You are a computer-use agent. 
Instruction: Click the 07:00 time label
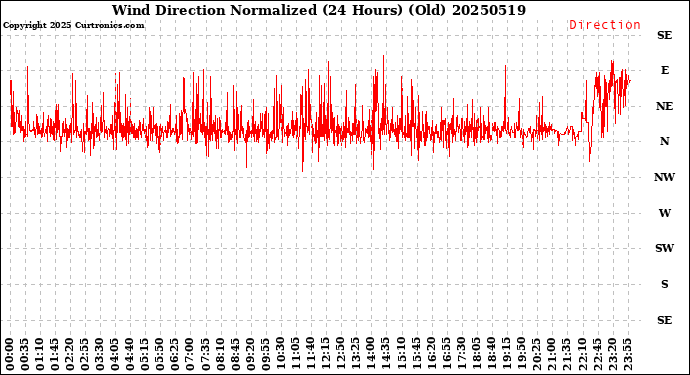point(190,355)
